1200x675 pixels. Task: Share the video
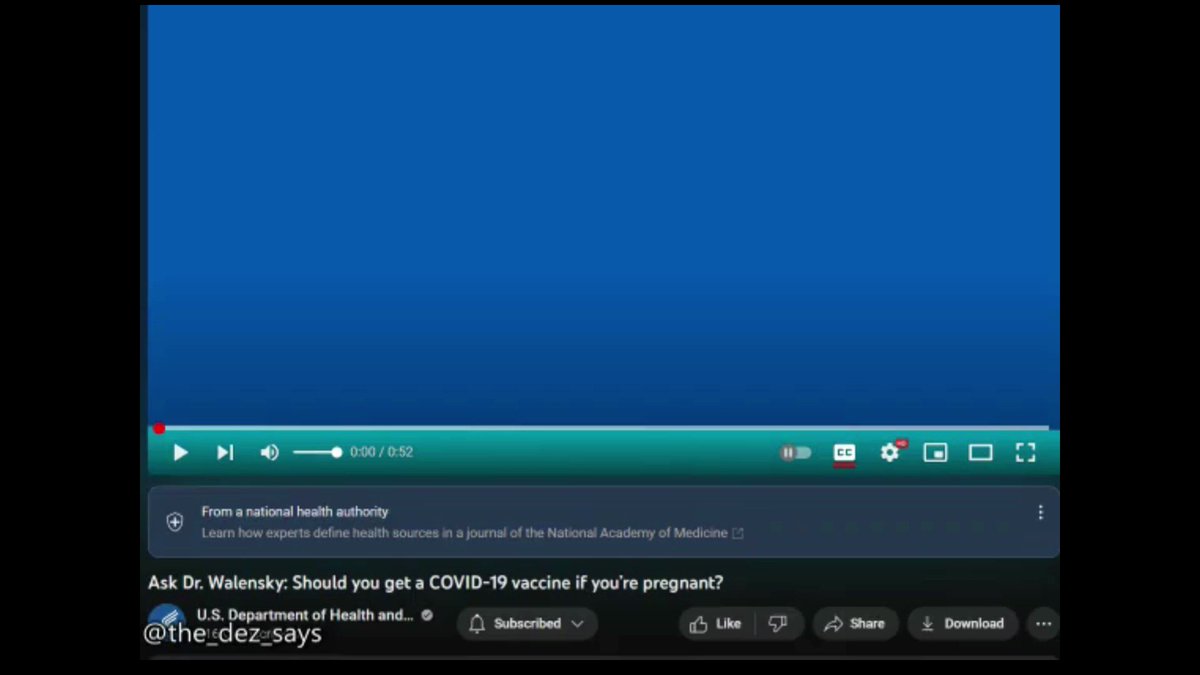[x=855, y=624]
